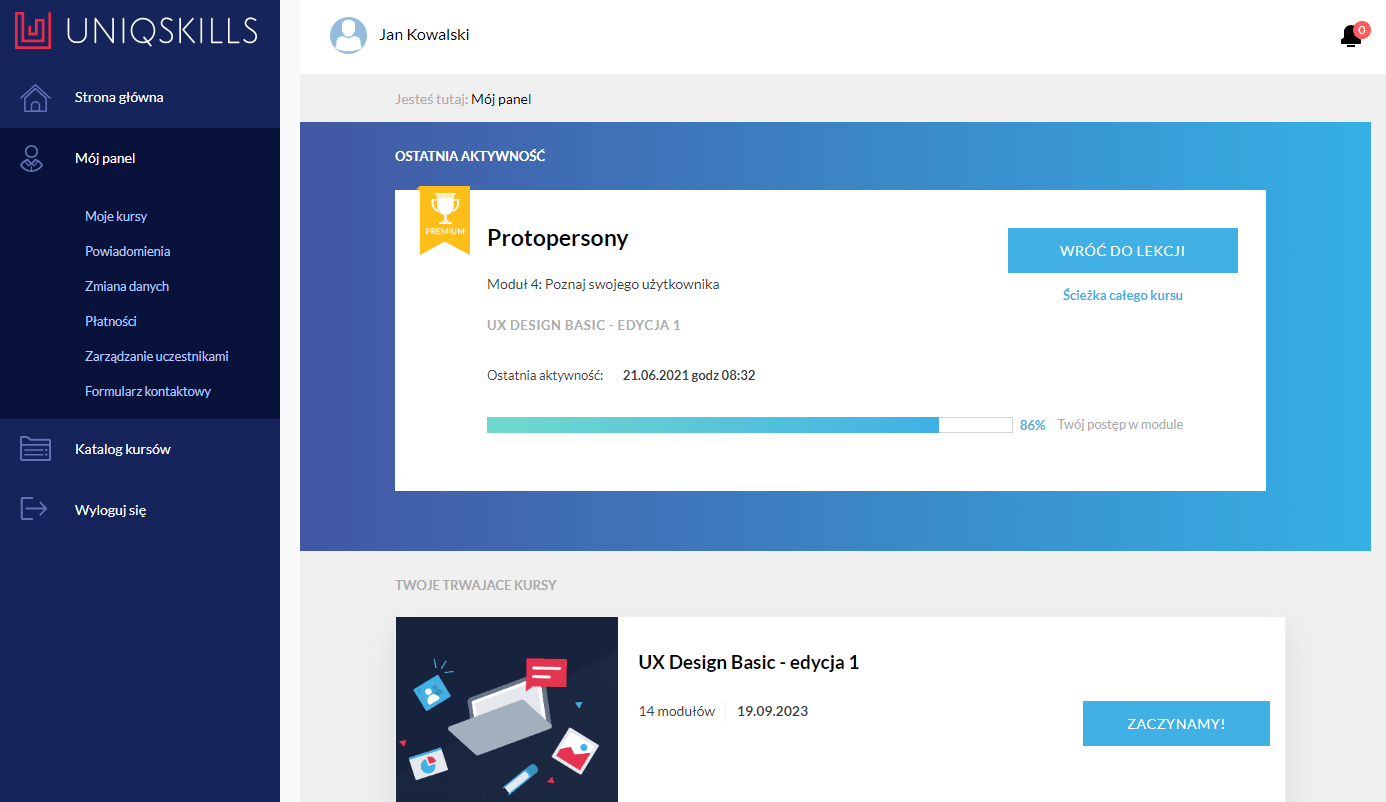Viewport: 1386px width, 802px height.
Task: Select Zmiana danych submenu item
Action: (127, 286)
